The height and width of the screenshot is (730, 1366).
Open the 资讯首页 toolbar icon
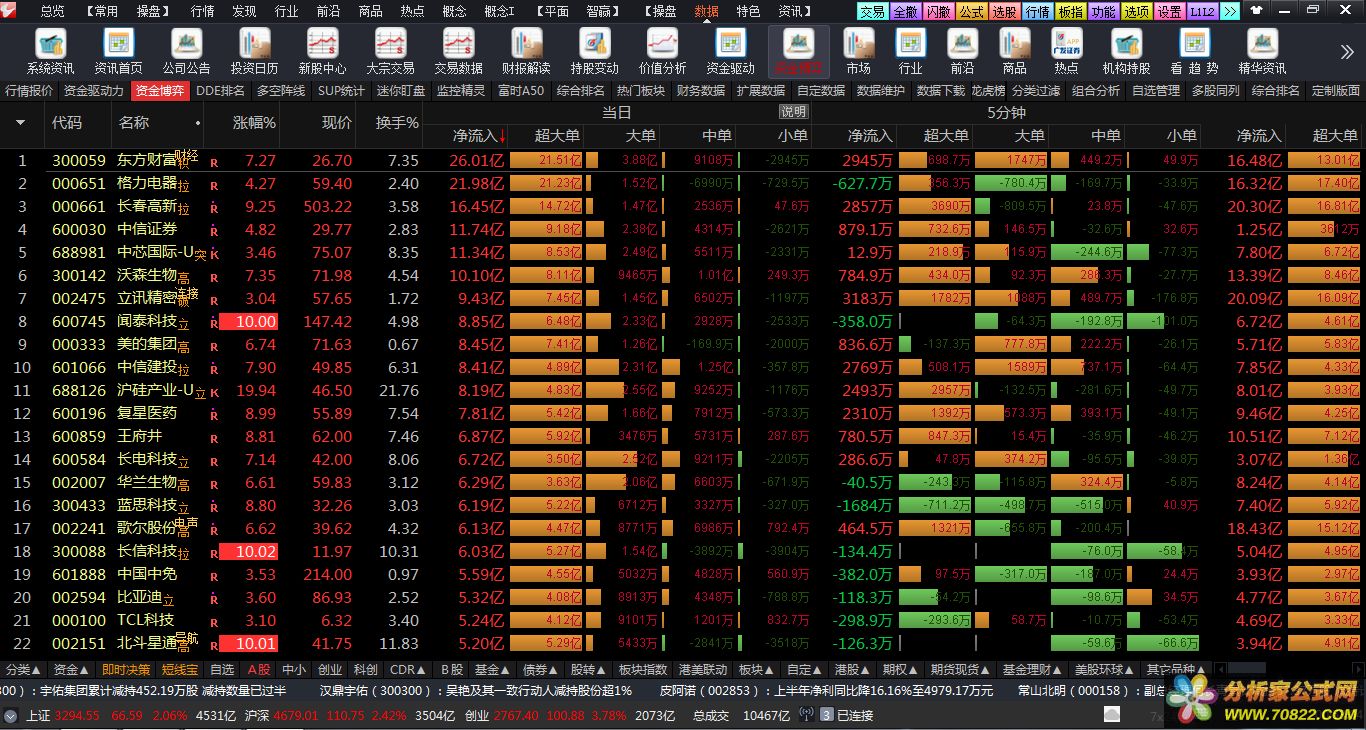point(119,51)
